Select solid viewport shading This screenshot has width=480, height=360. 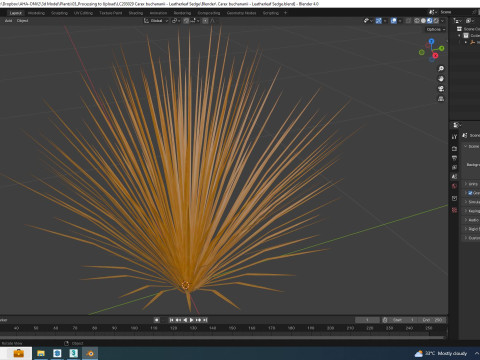pos(423,21)
